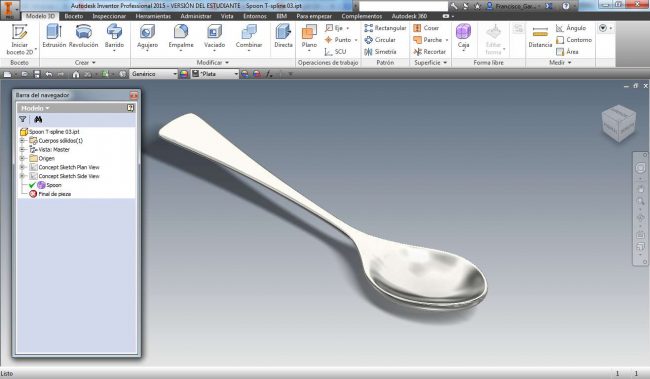Open the Genérico material dropdown

(154, 74)
